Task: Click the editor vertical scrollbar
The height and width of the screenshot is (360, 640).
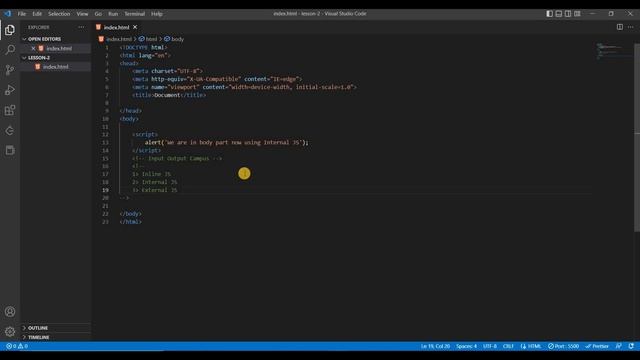Action: tap(637, 137)
